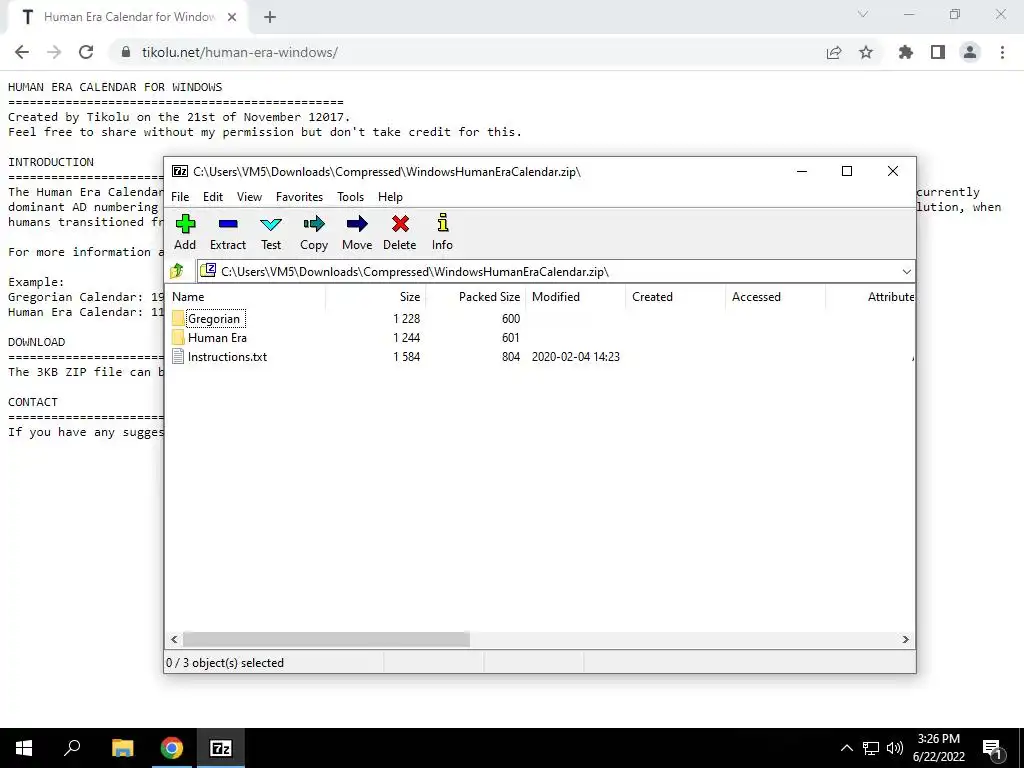Go up one folder level in 7-Zip
The image size is (1024, 768).
(x=177, y=271)
